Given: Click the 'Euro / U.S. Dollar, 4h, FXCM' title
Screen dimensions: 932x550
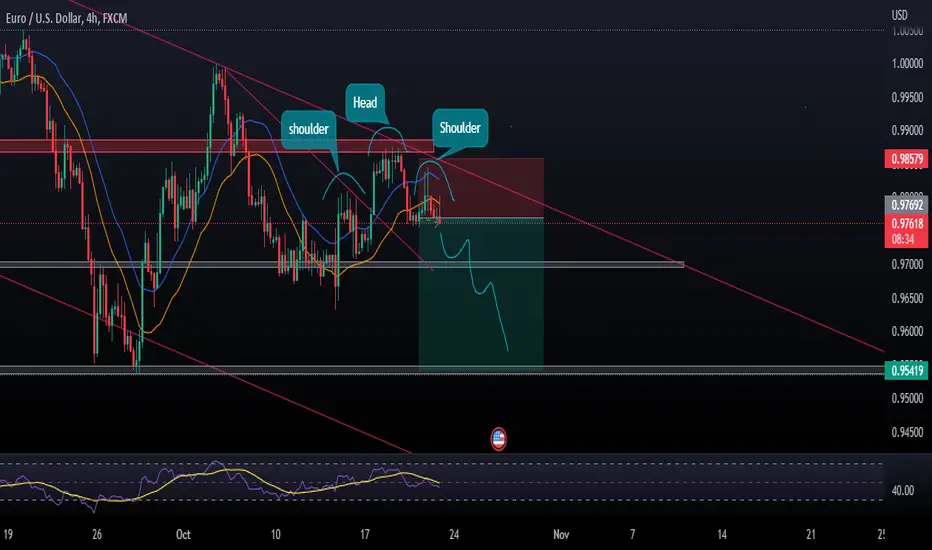Looking at the screenshot, I should (x=67, y=18).
